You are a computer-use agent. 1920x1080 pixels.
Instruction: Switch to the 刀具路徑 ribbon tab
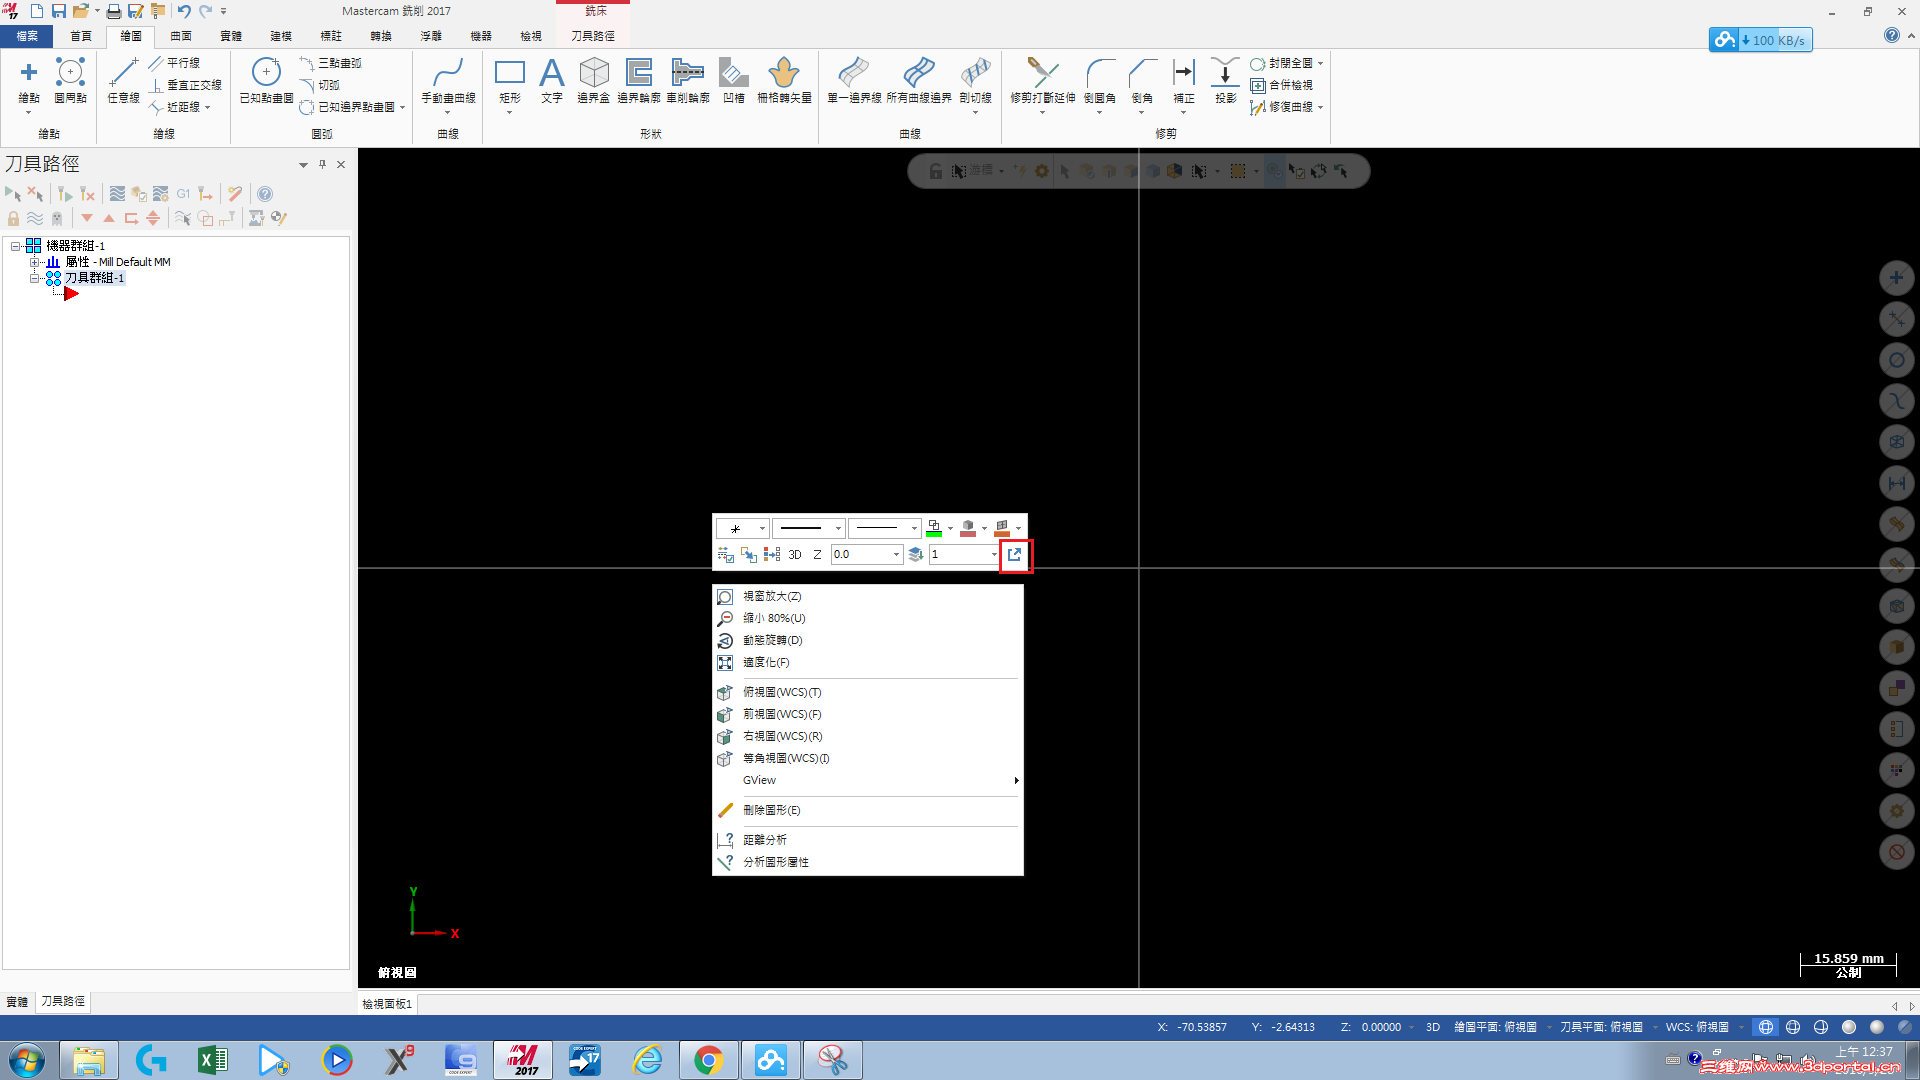pyautogui.click(x=593, y=36)
